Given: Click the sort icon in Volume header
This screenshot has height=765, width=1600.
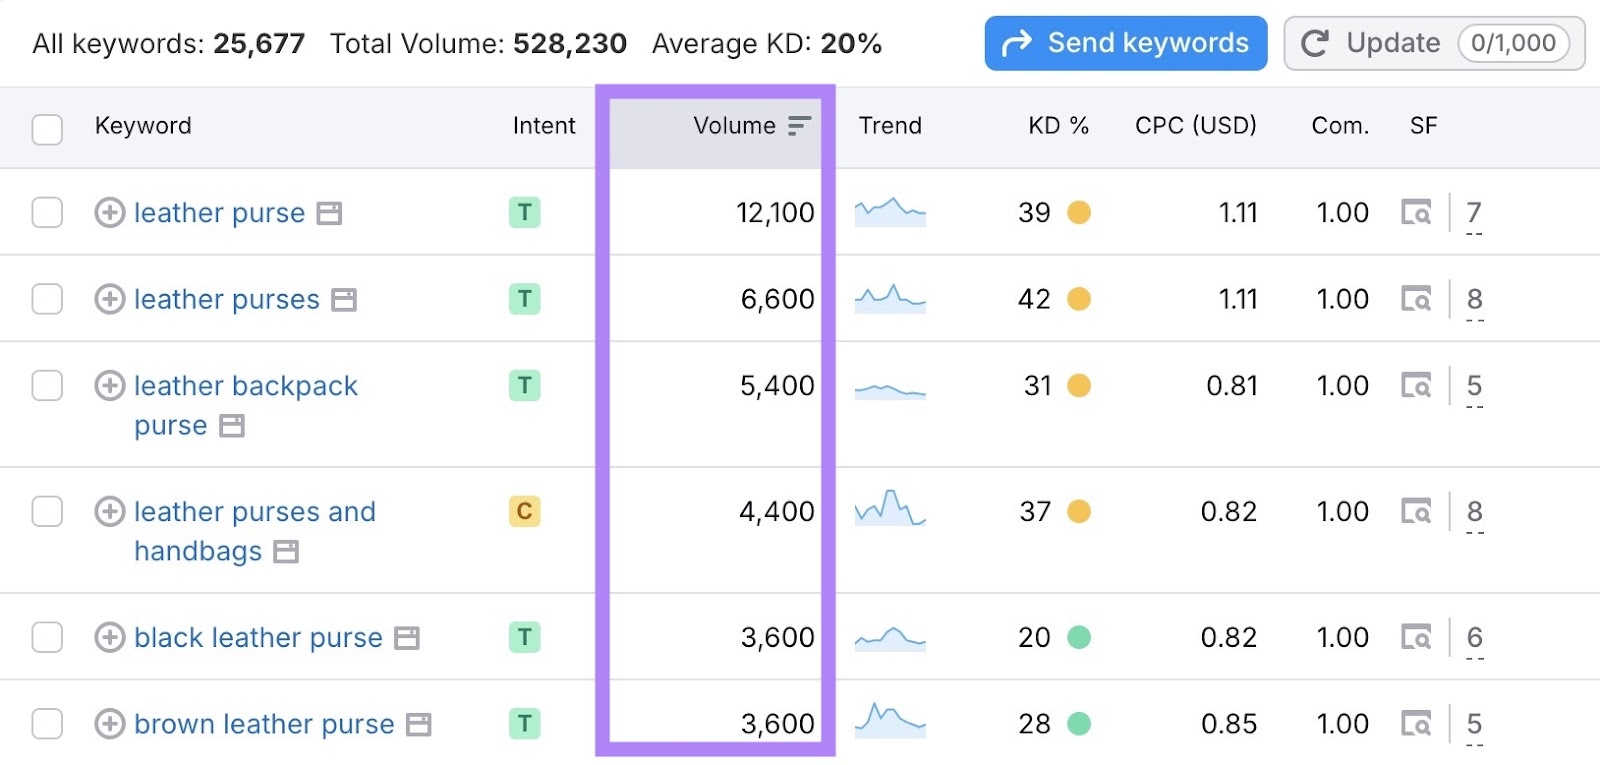Looking at the screenshot, I should (x=799, y=126).
